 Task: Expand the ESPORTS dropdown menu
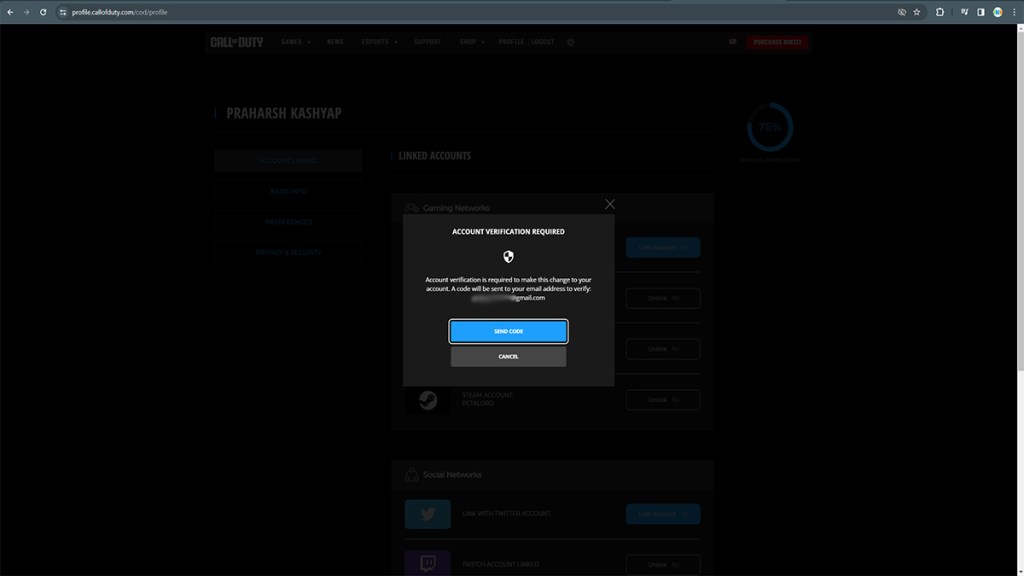377,42
